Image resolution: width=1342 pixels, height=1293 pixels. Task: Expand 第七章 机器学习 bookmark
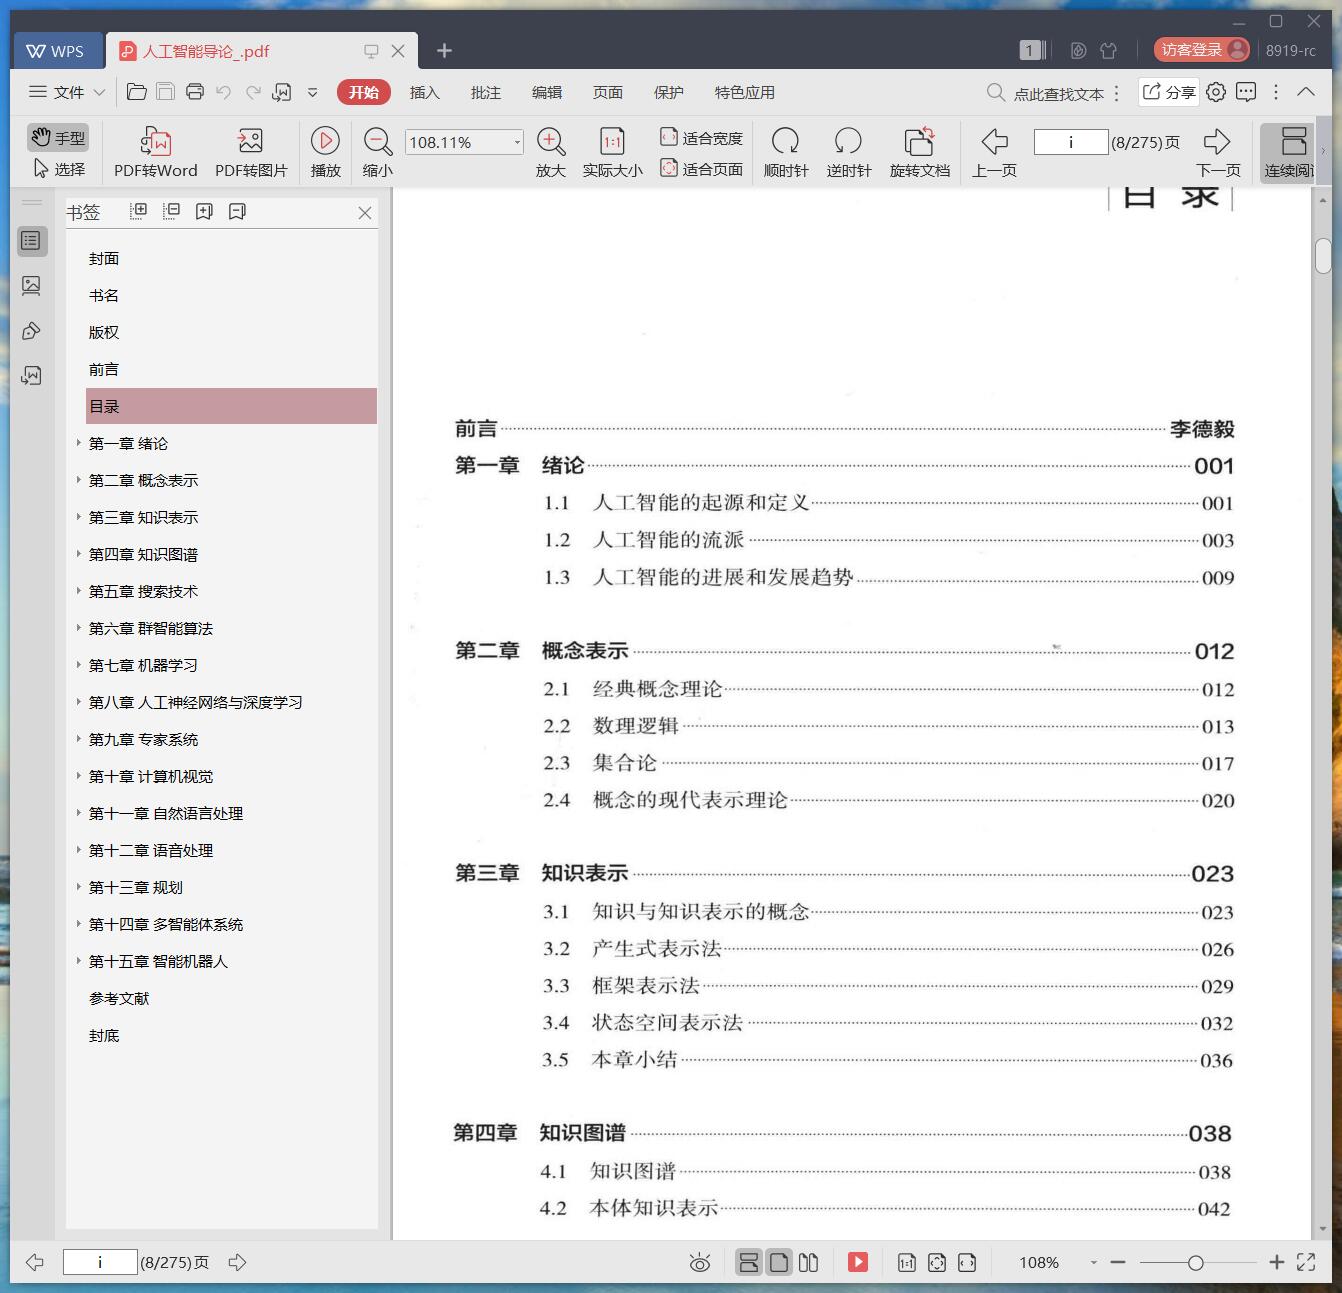[x=78, y=665]
